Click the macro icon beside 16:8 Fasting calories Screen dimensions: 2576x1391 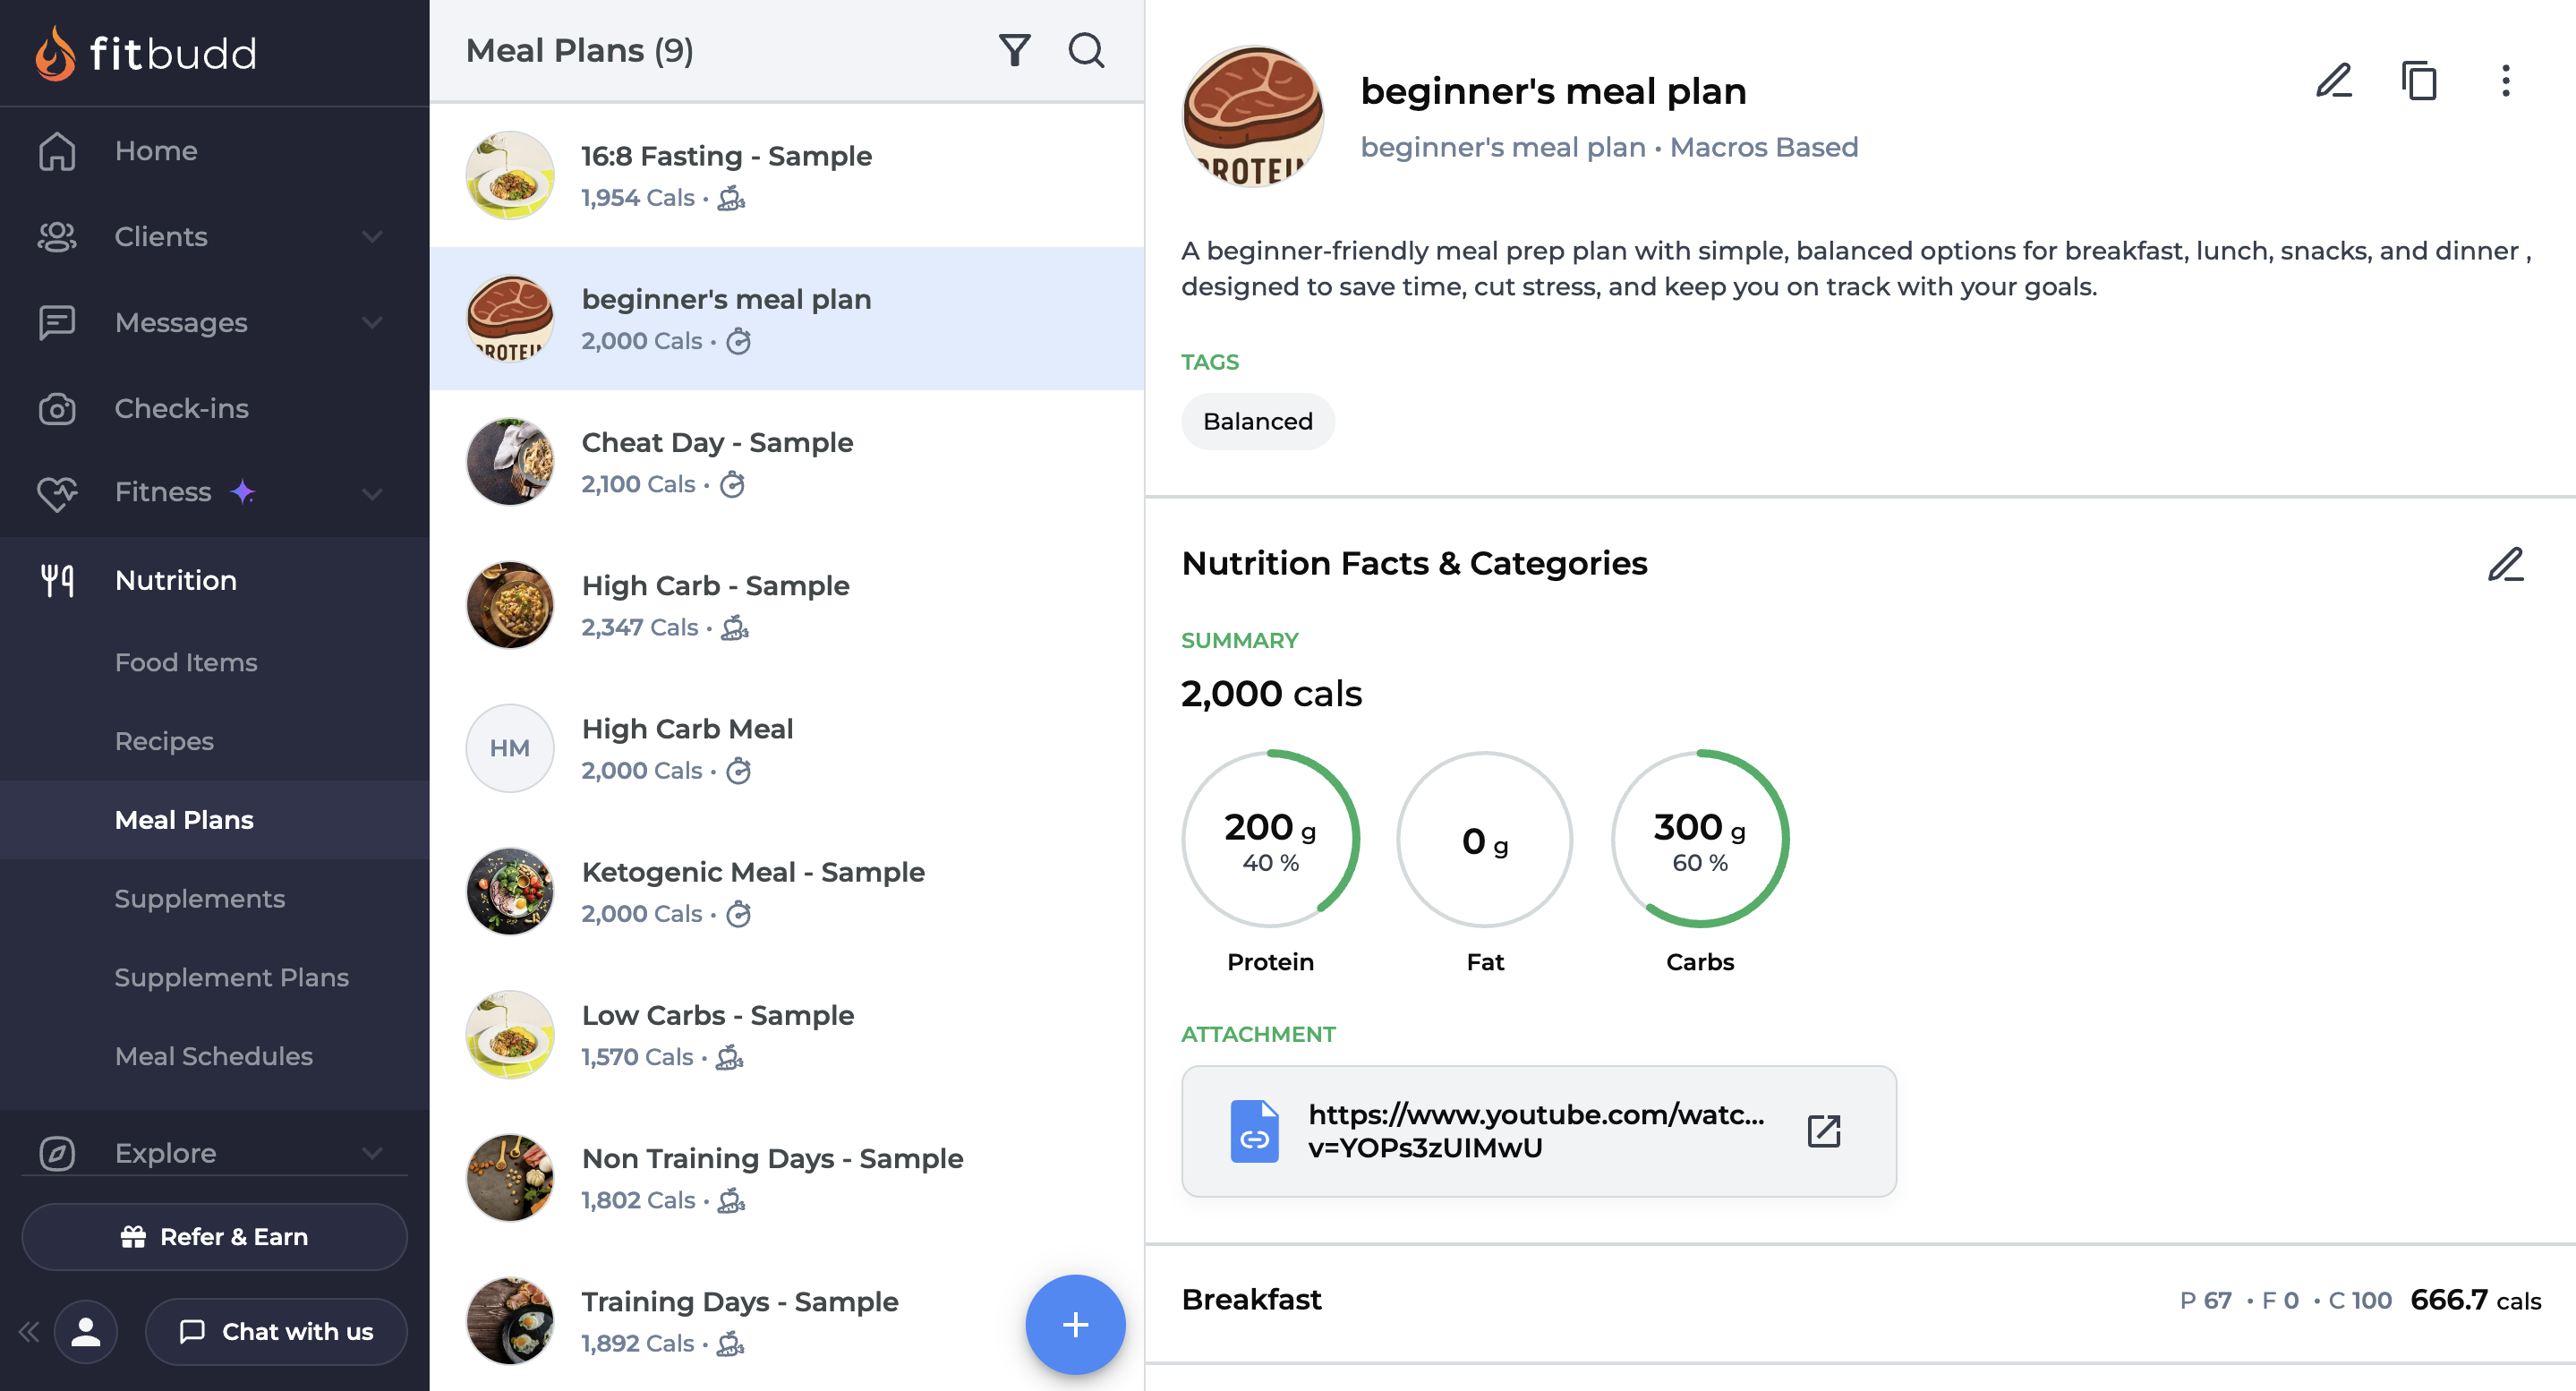point(732,198)
